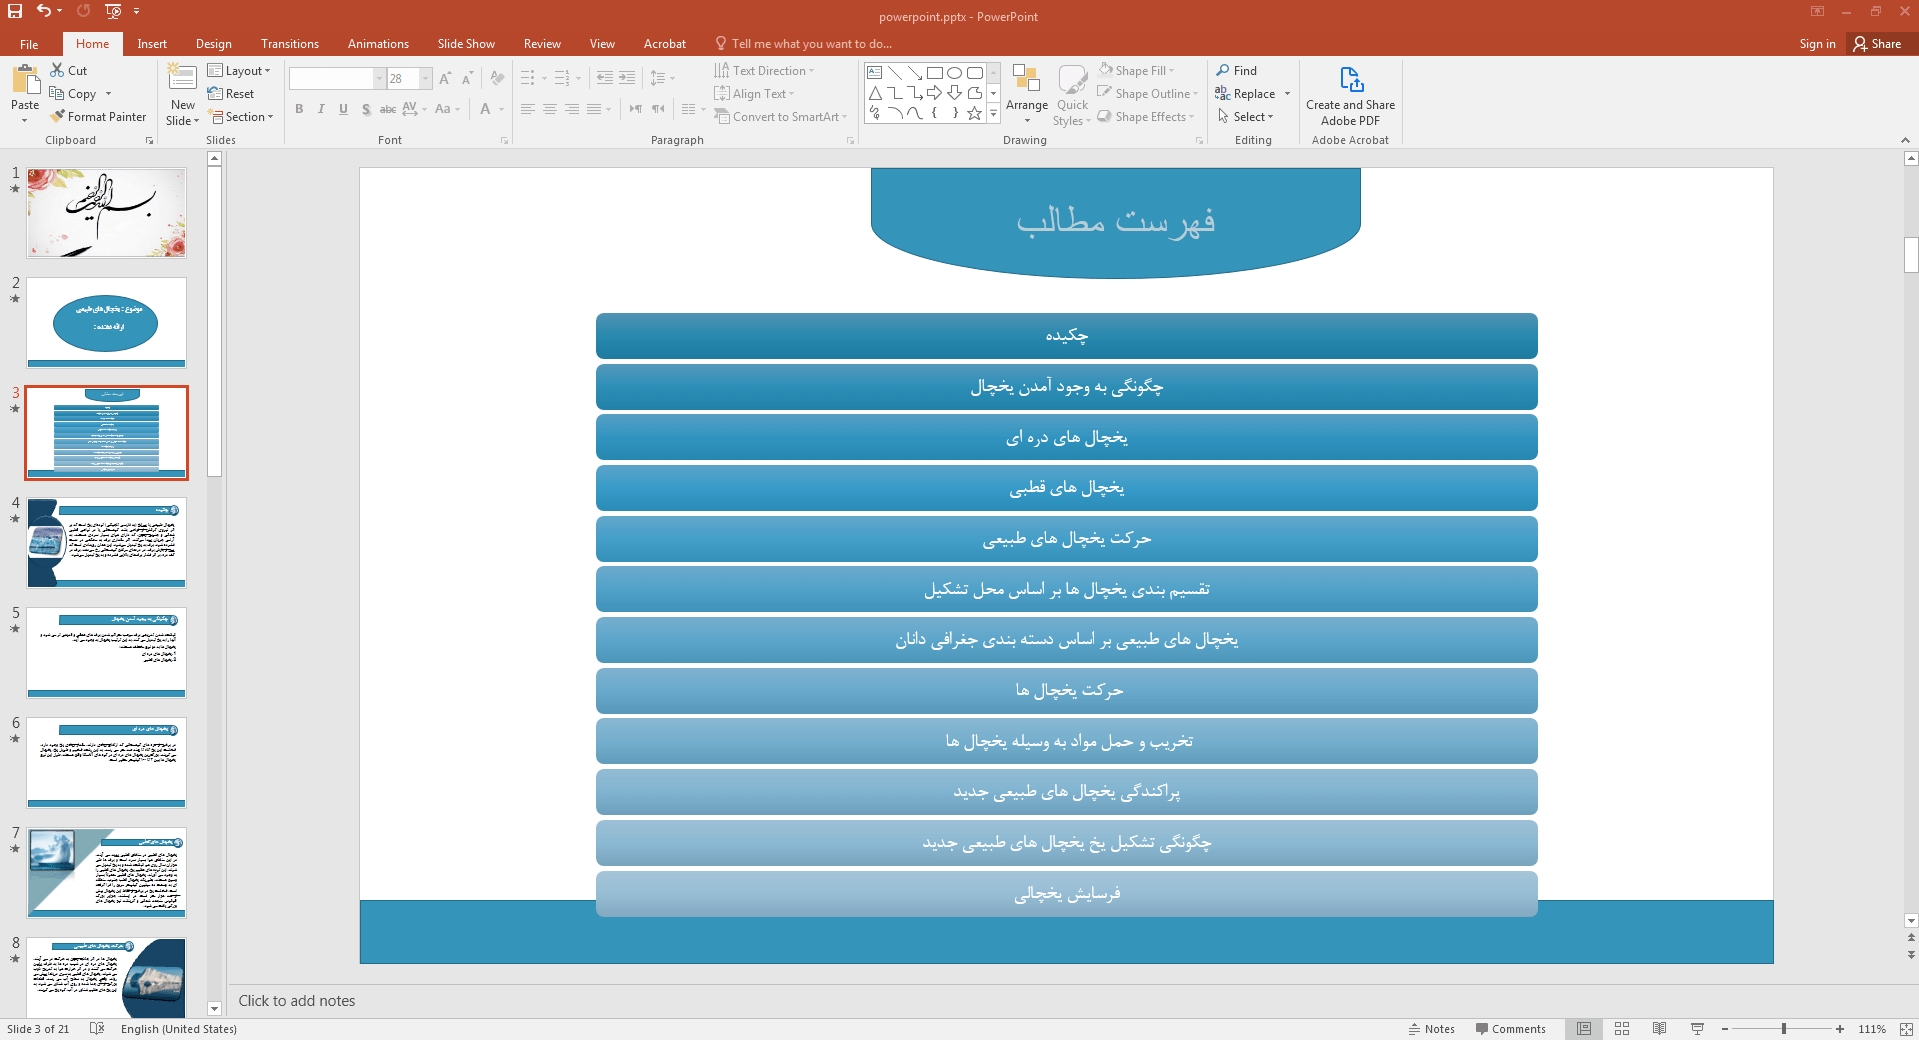Open the font name dropdown
The height and width of the screenshot is (1040, 1919).
click(379, 78)
